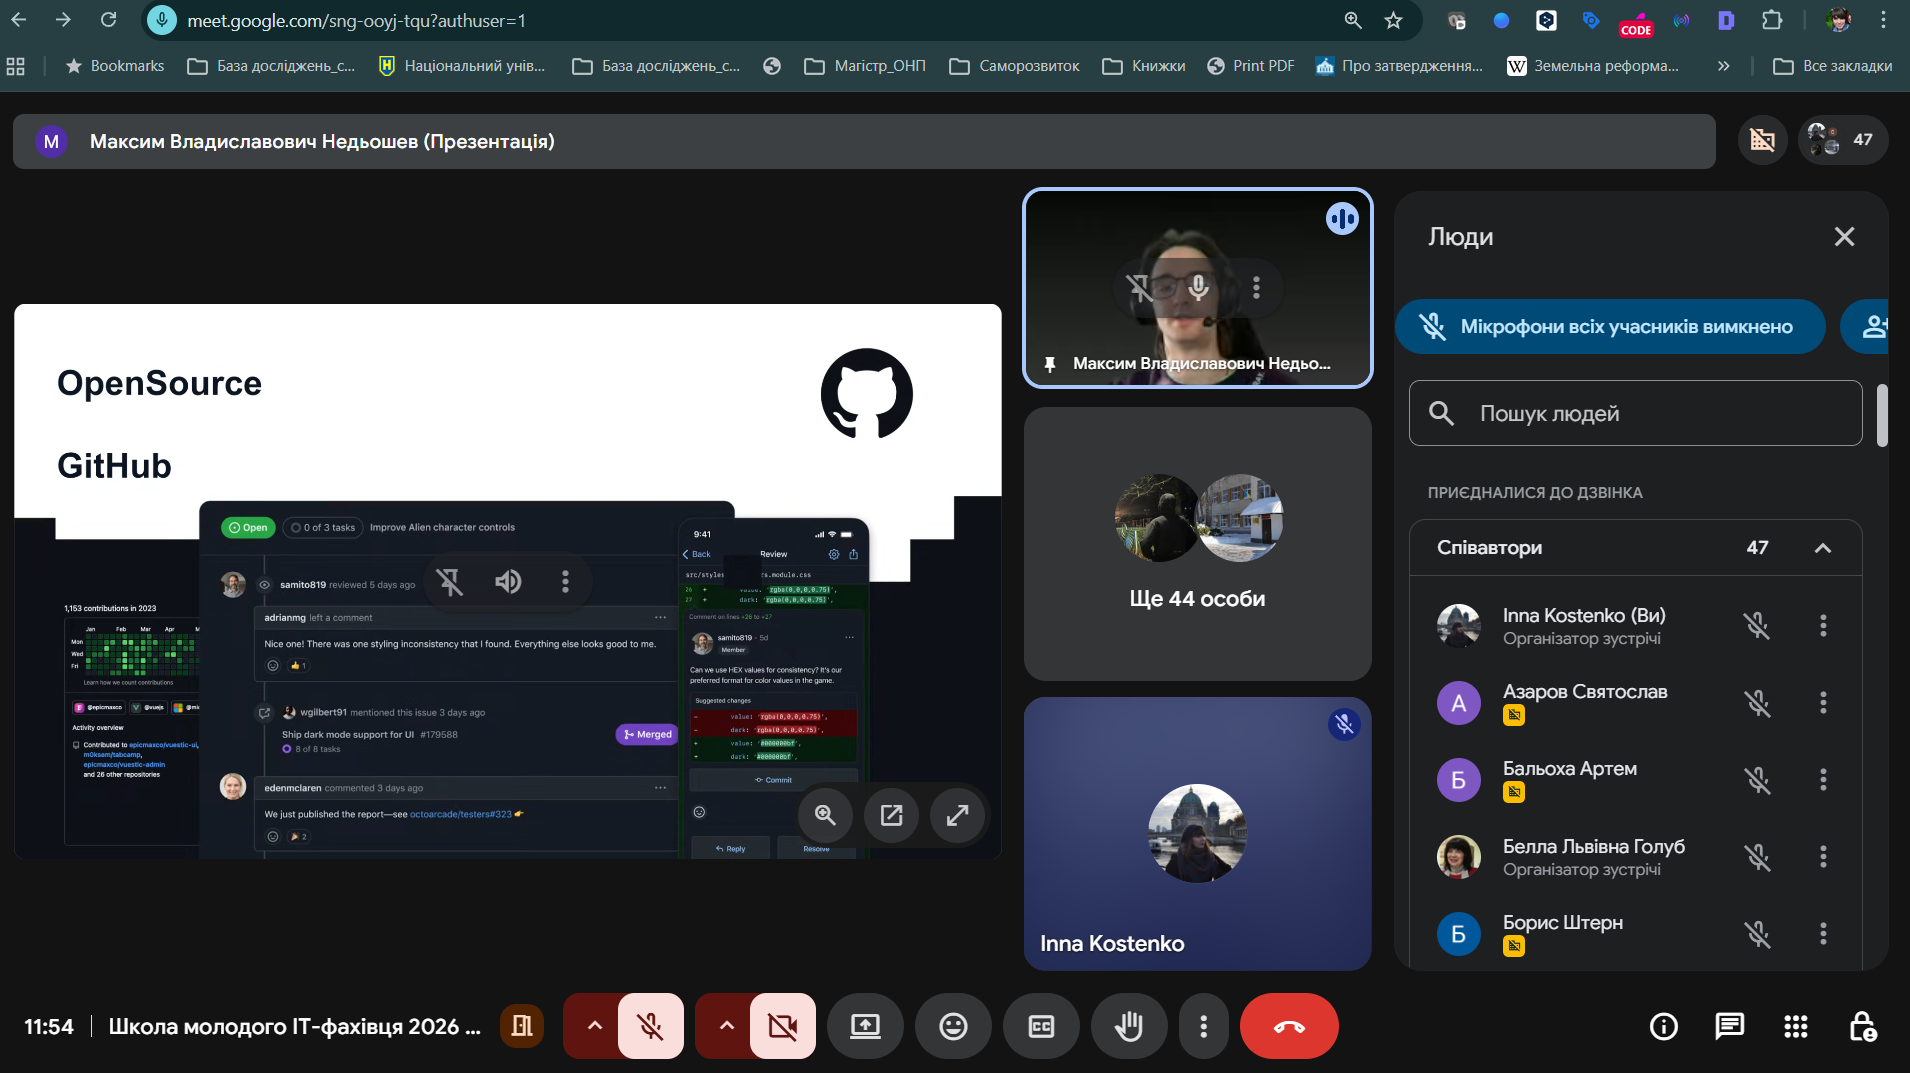
Task: Mute Белла Львівна Голуб in the people list
Action: point(1757,857)
